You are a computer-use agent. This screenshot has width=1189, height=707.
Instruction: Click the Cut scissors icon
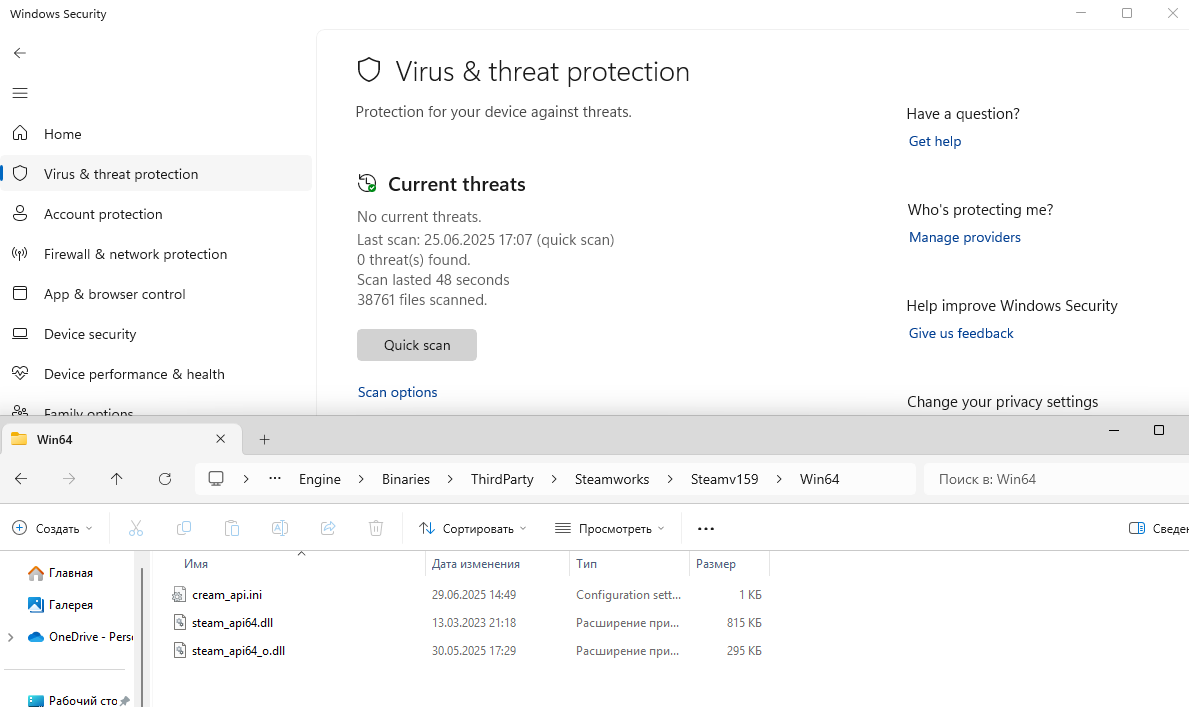coord(136,529)
